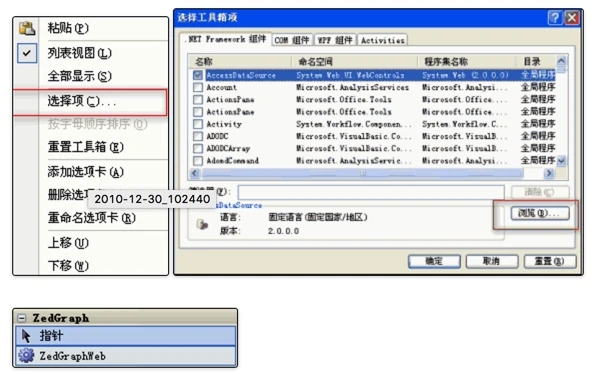The height and width of the screenshot is (373, 591).
Task: Click the Directory (目录) column header
Action: click(536, 61)
